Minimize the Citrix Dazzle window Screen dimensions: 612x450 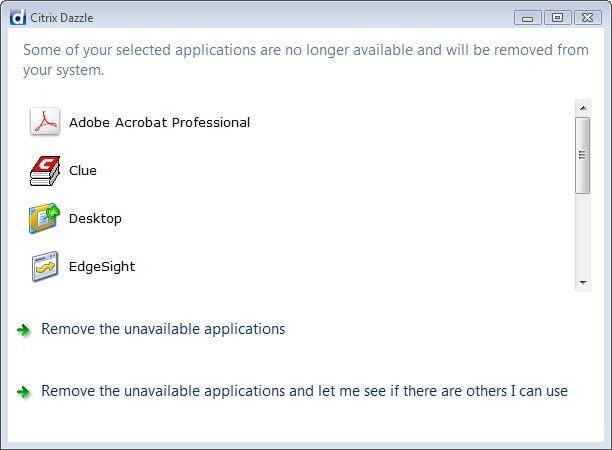tap(529, 17)
